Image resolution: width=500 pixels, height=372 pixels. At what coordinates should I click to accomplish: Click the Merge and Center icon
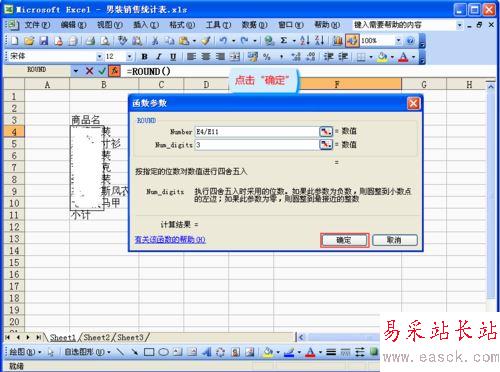point(235,57)
